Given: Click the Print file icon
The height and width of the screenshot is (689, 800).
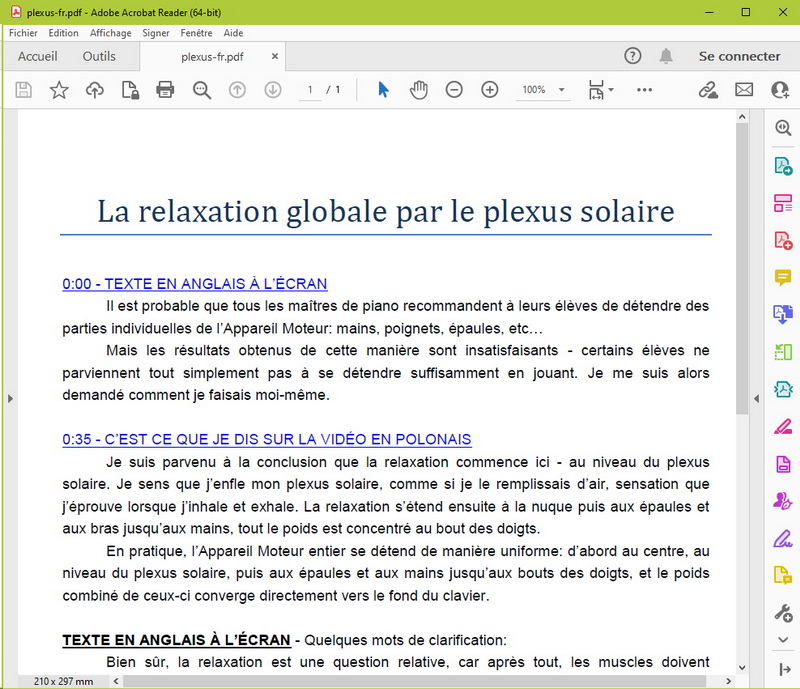Looking at the screenshot, I should coord(166,90).
